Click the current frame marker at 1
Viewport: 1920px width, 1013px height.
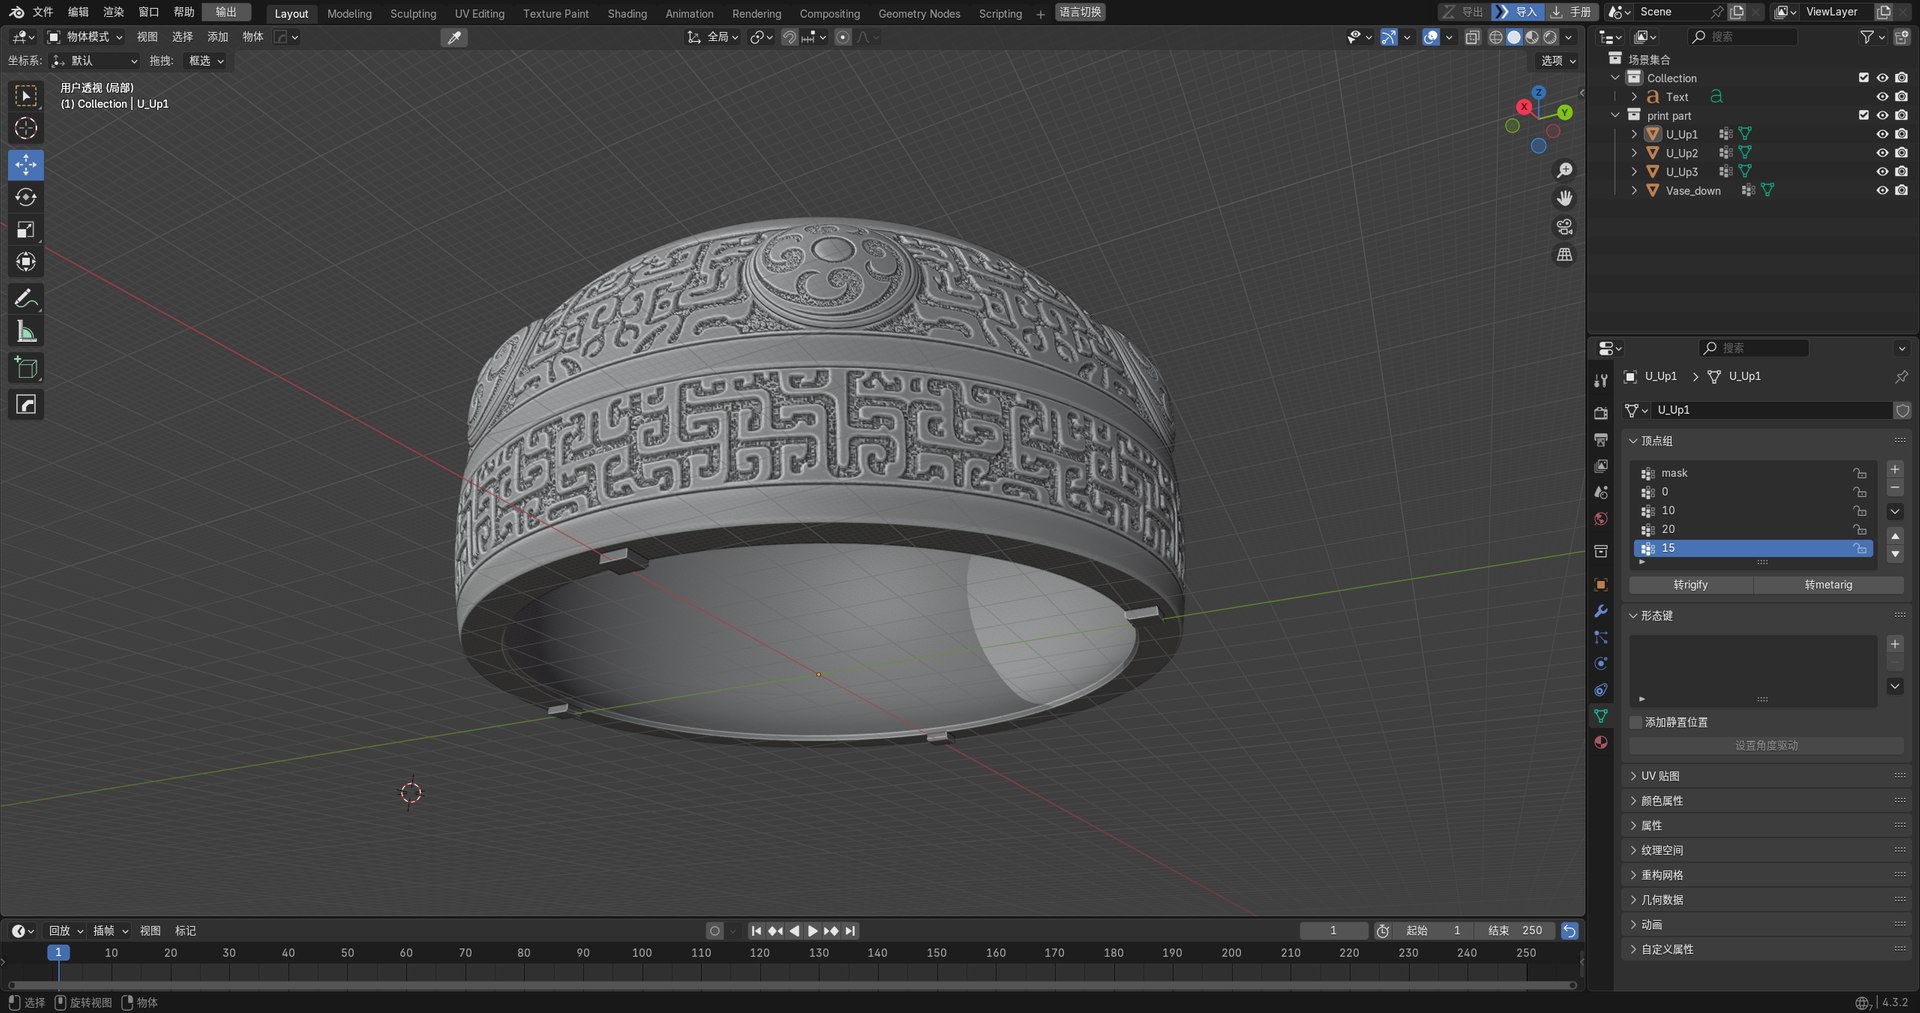[x=58, y=953]
